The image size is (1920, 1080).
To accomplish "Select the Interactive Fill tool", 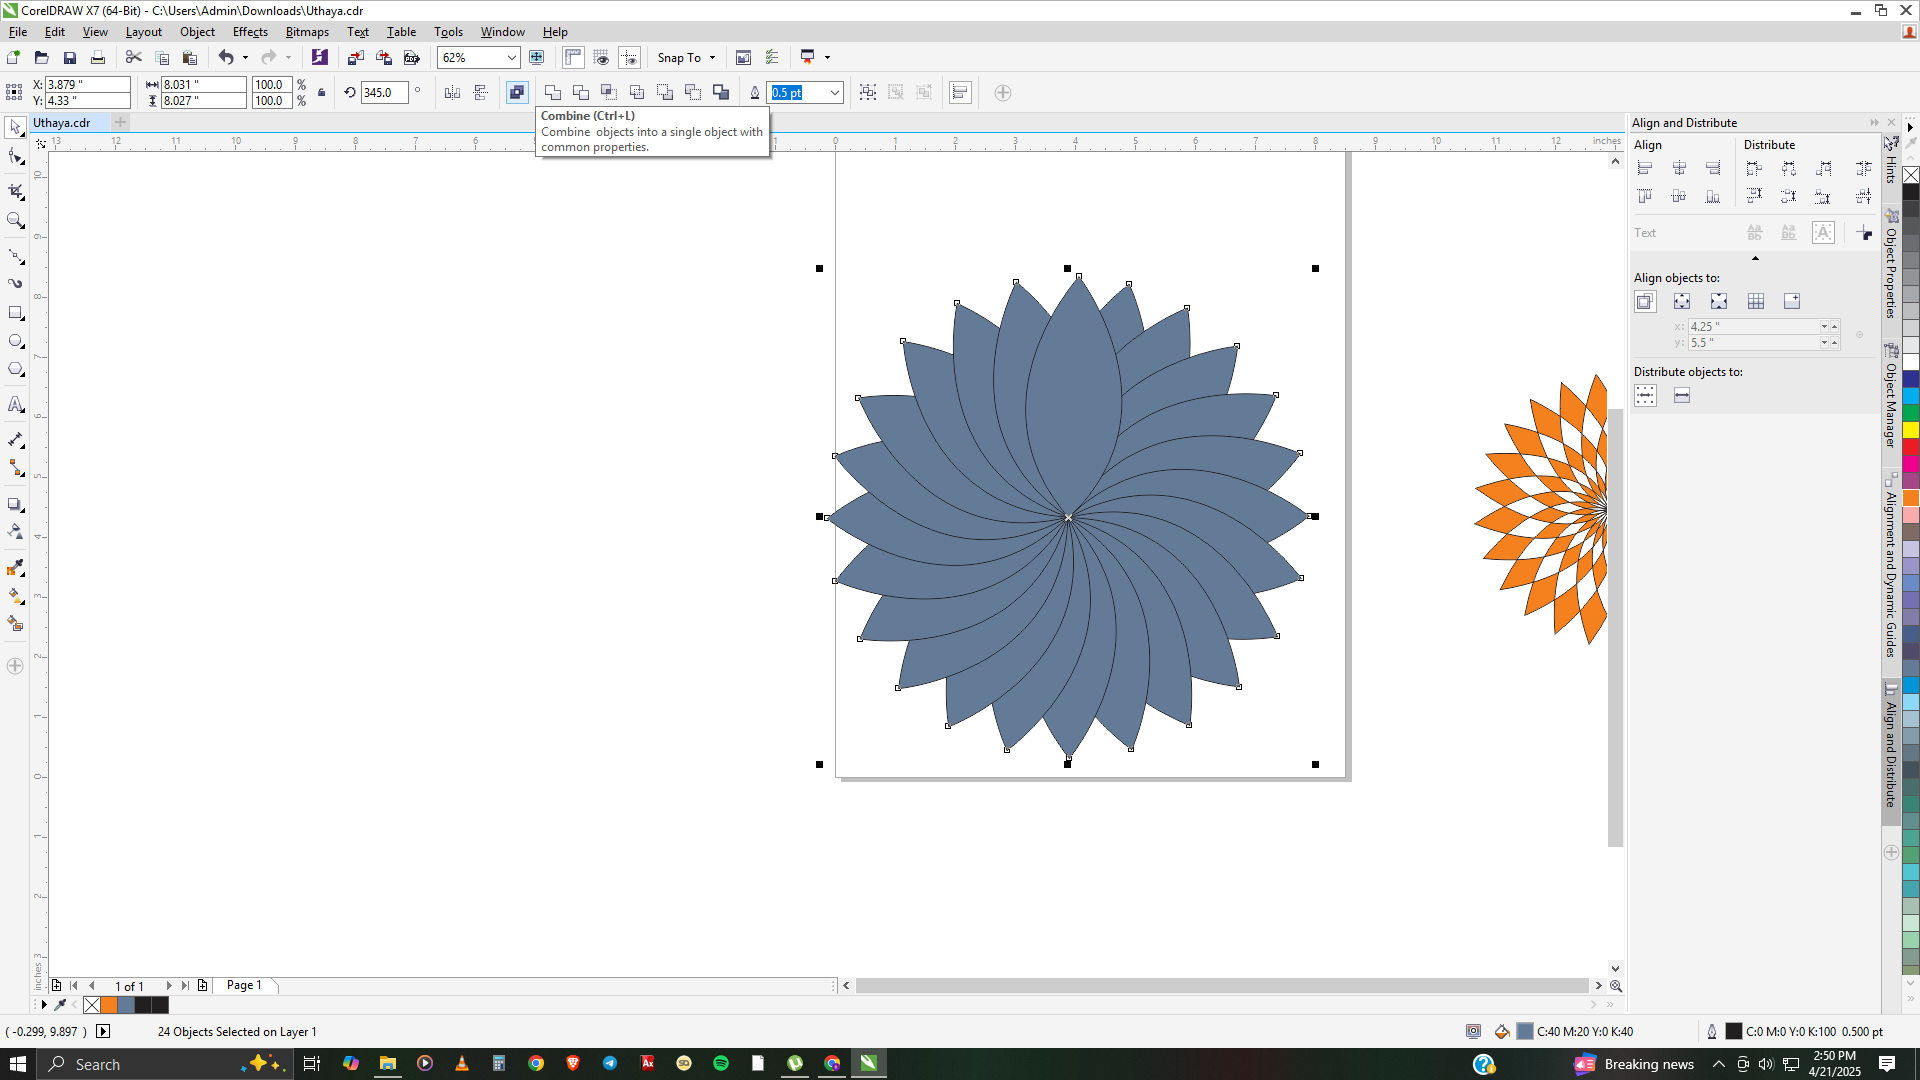I will coord(15,596).
